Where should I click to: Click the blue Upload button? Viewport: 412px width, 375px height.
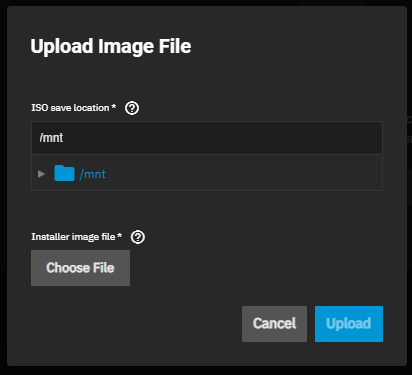[x=349, y=324]
